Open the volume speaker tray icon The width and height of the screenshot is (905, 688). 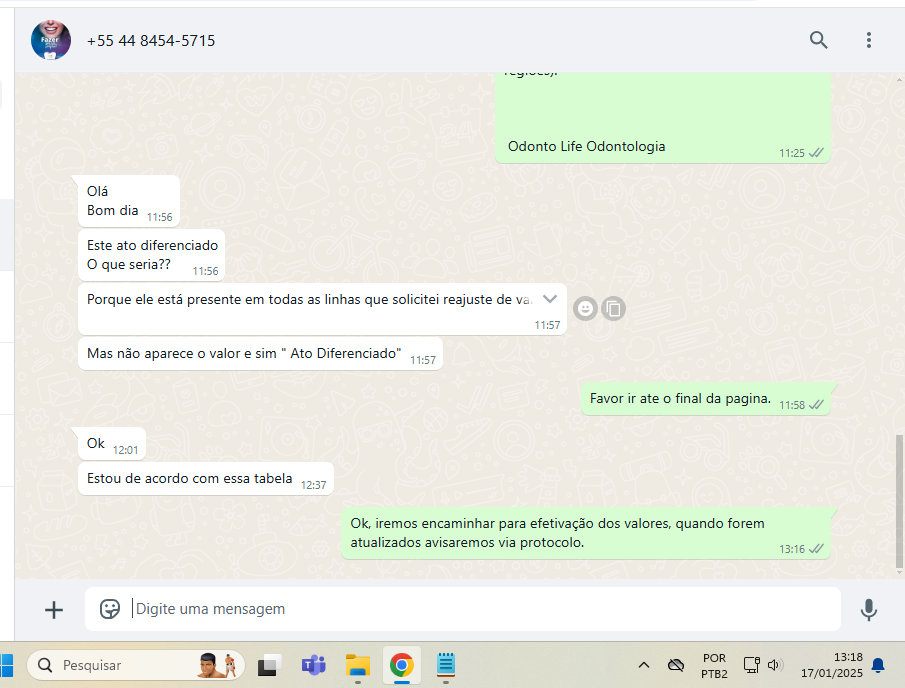pyautogui.click(x=773, y=665)
